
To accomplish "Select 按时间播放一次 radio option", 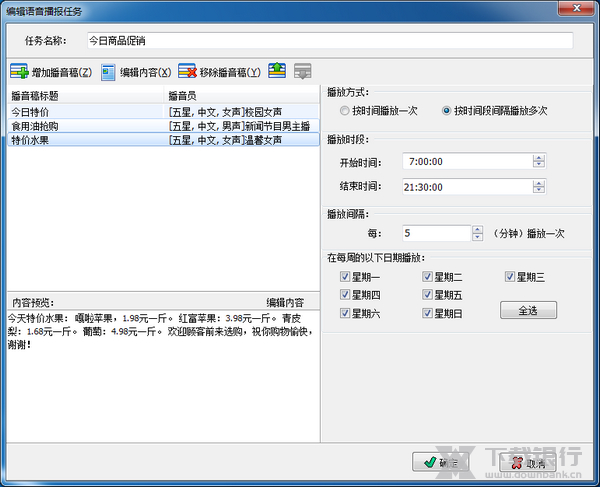I will point(345,111).
